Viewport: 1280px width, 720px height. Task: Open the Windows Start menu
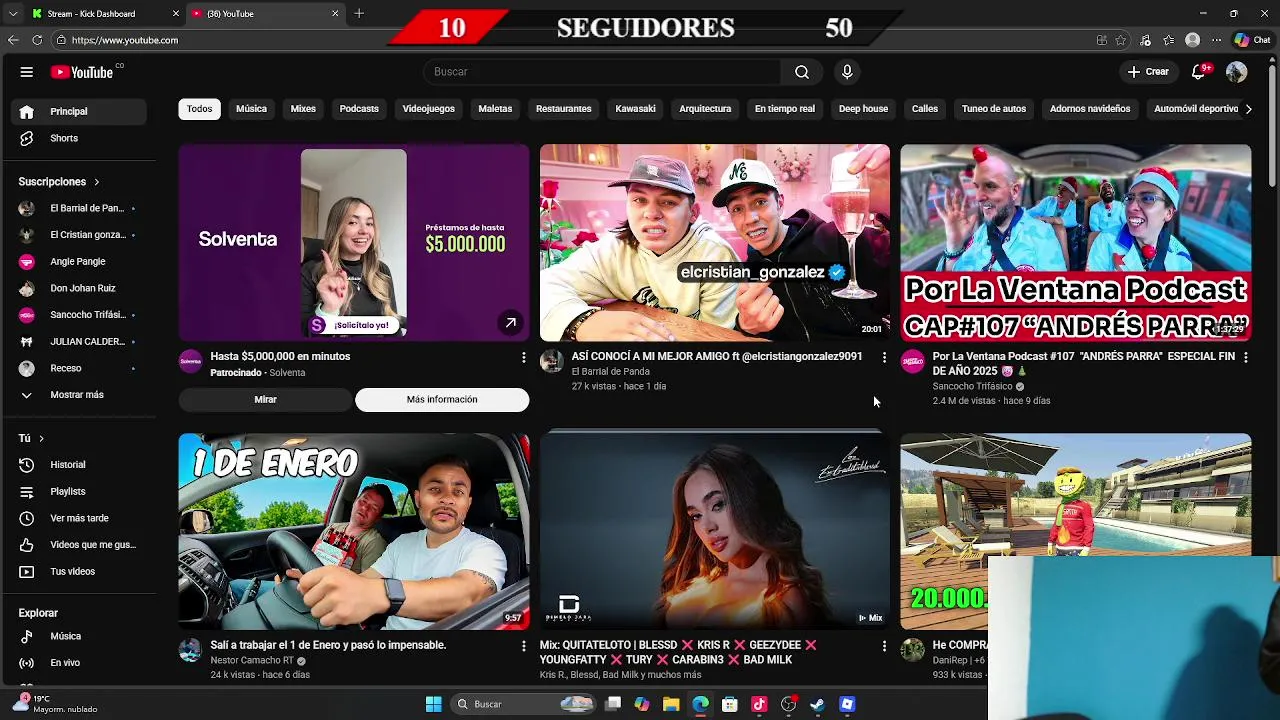(x=433, y=704)
